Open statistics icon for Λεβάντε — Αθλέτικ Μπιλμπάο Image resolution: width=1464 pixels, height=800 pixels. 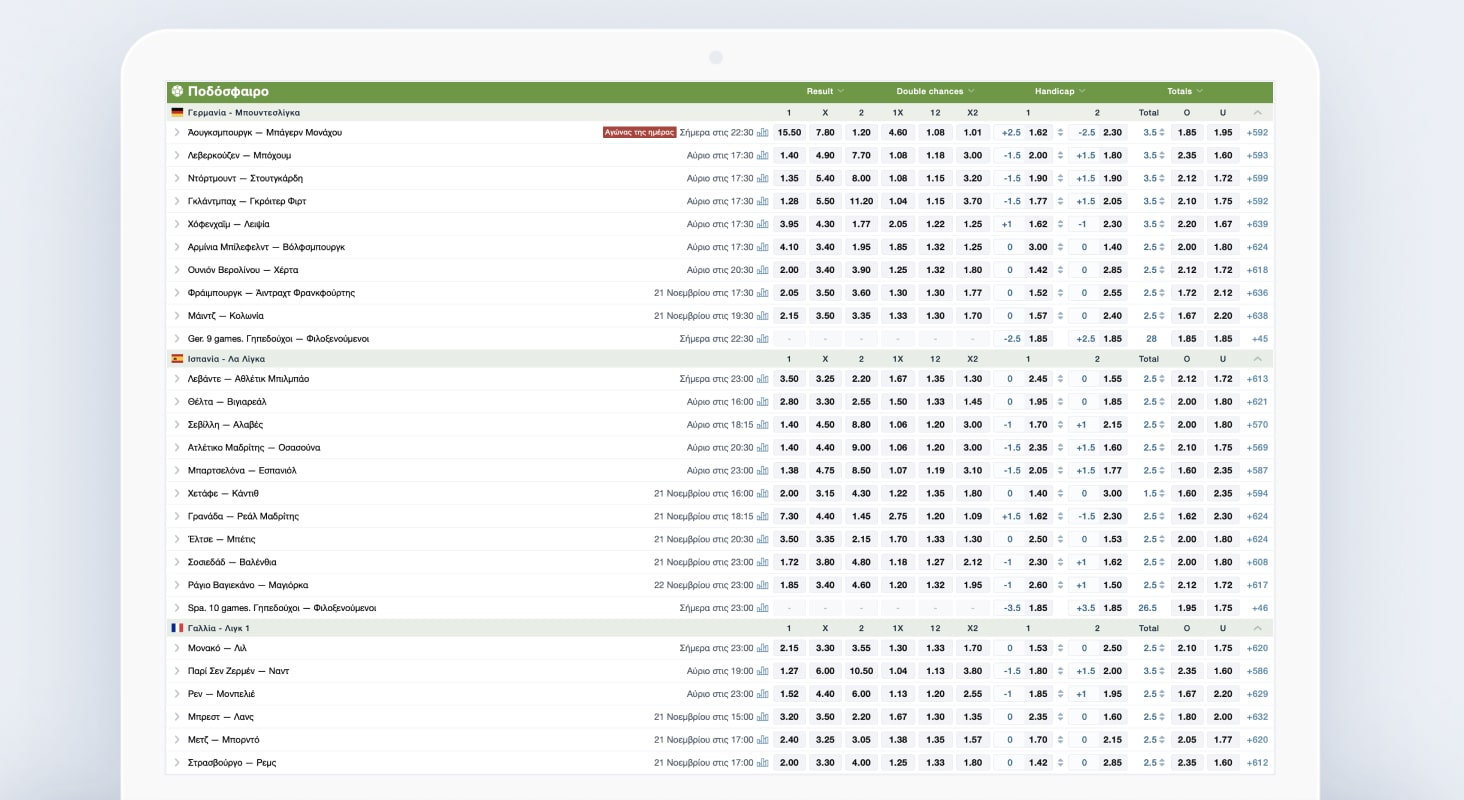(x=763, y=379)
